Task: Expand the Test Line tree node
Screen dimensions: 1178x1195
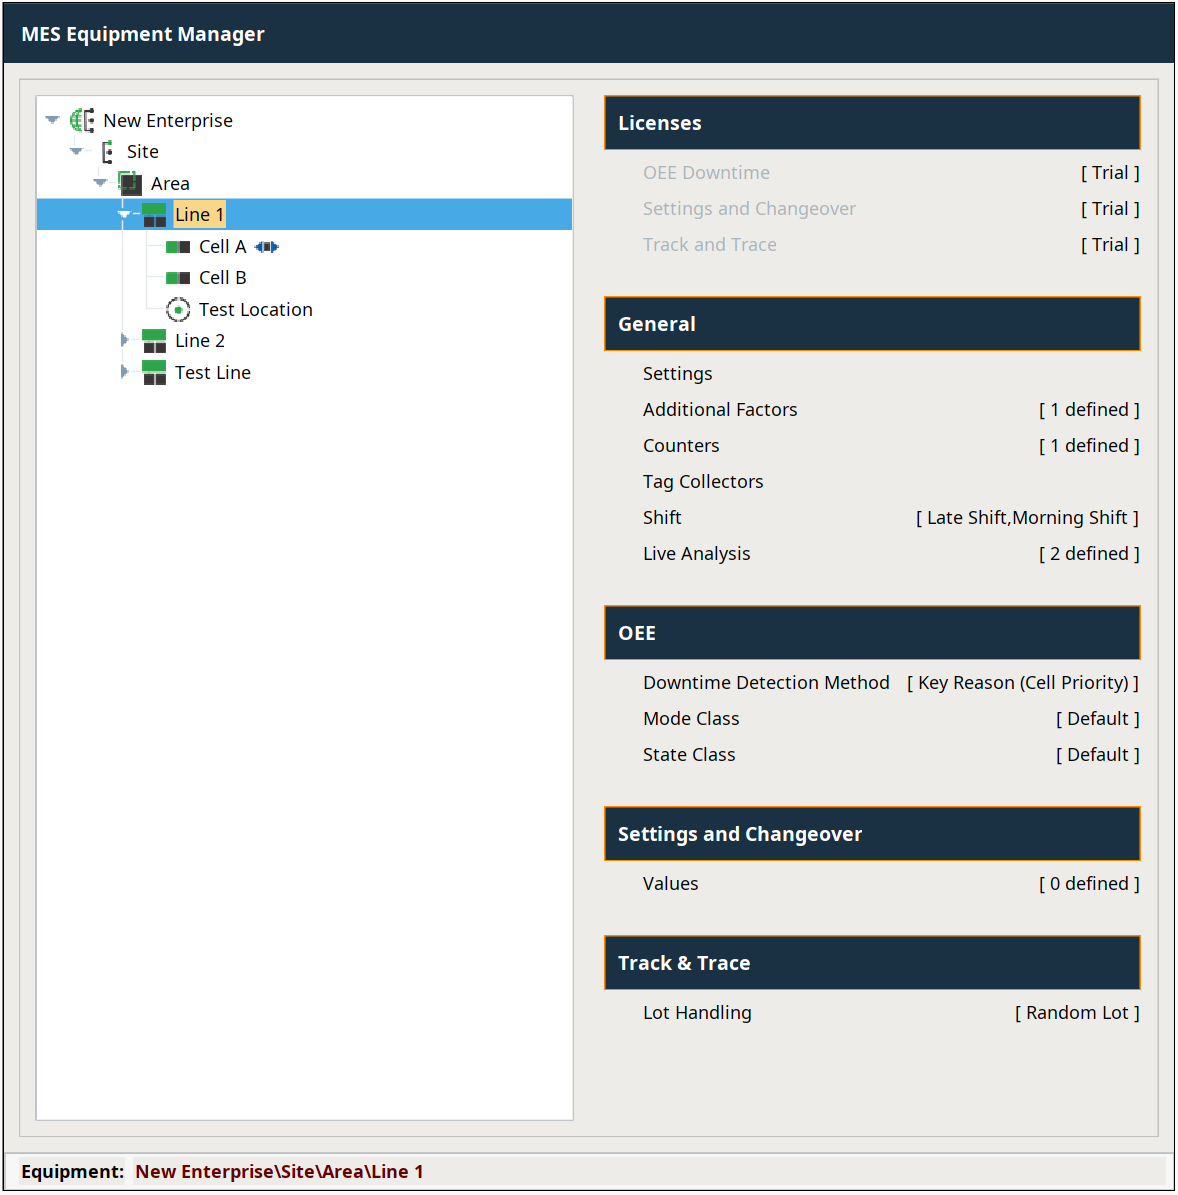Action: coord(124,372)
